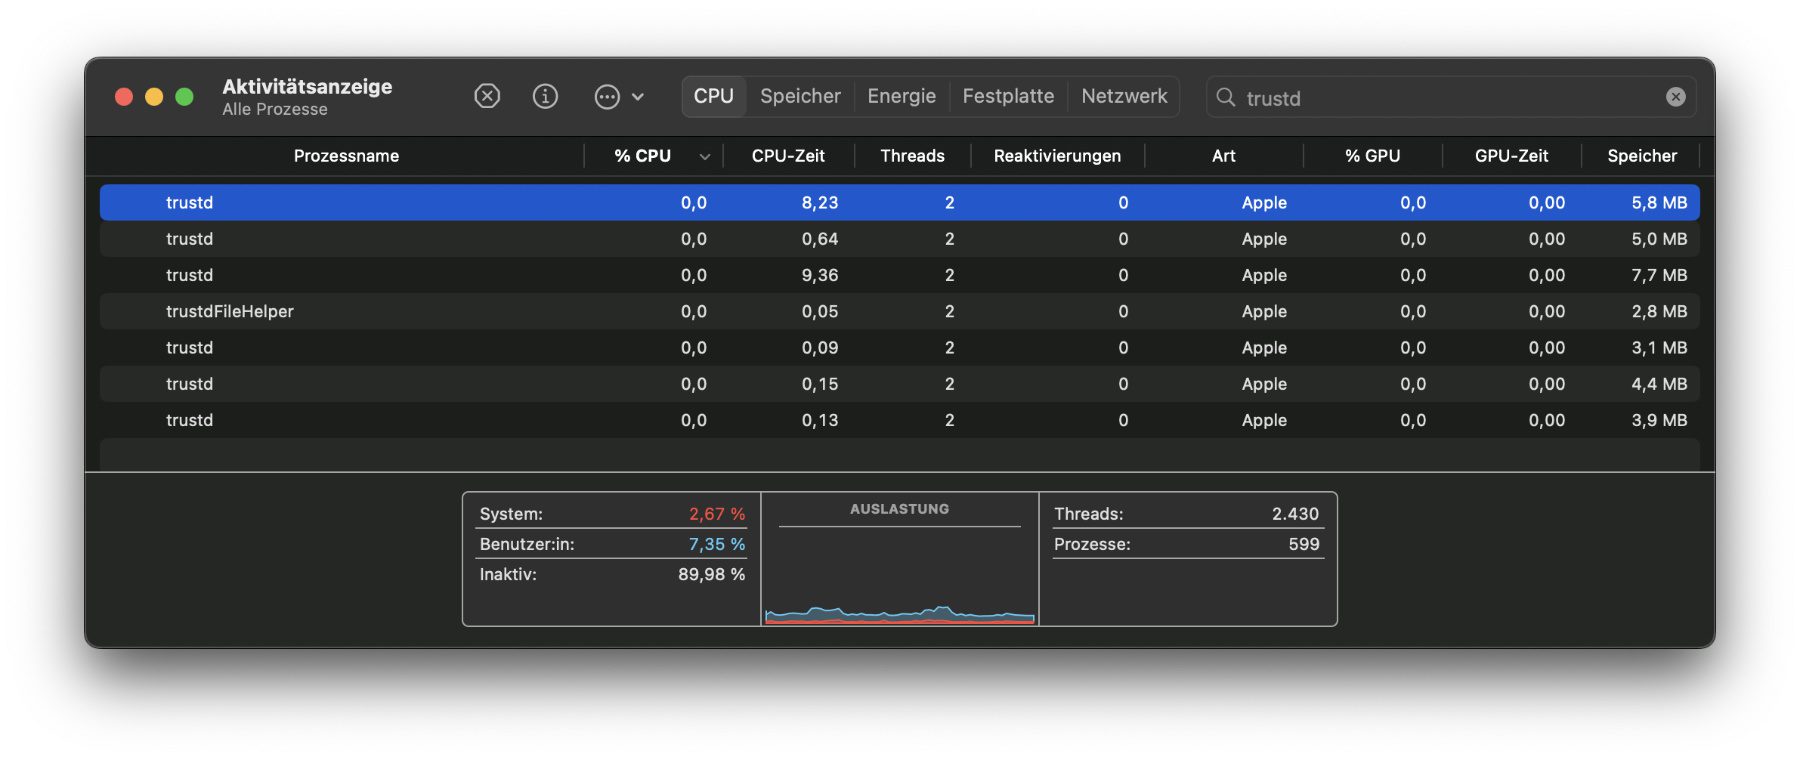Viewport: 1800px width, 760px height.
Task: Sort by Prozessname column header
Action: click(346, 156)
